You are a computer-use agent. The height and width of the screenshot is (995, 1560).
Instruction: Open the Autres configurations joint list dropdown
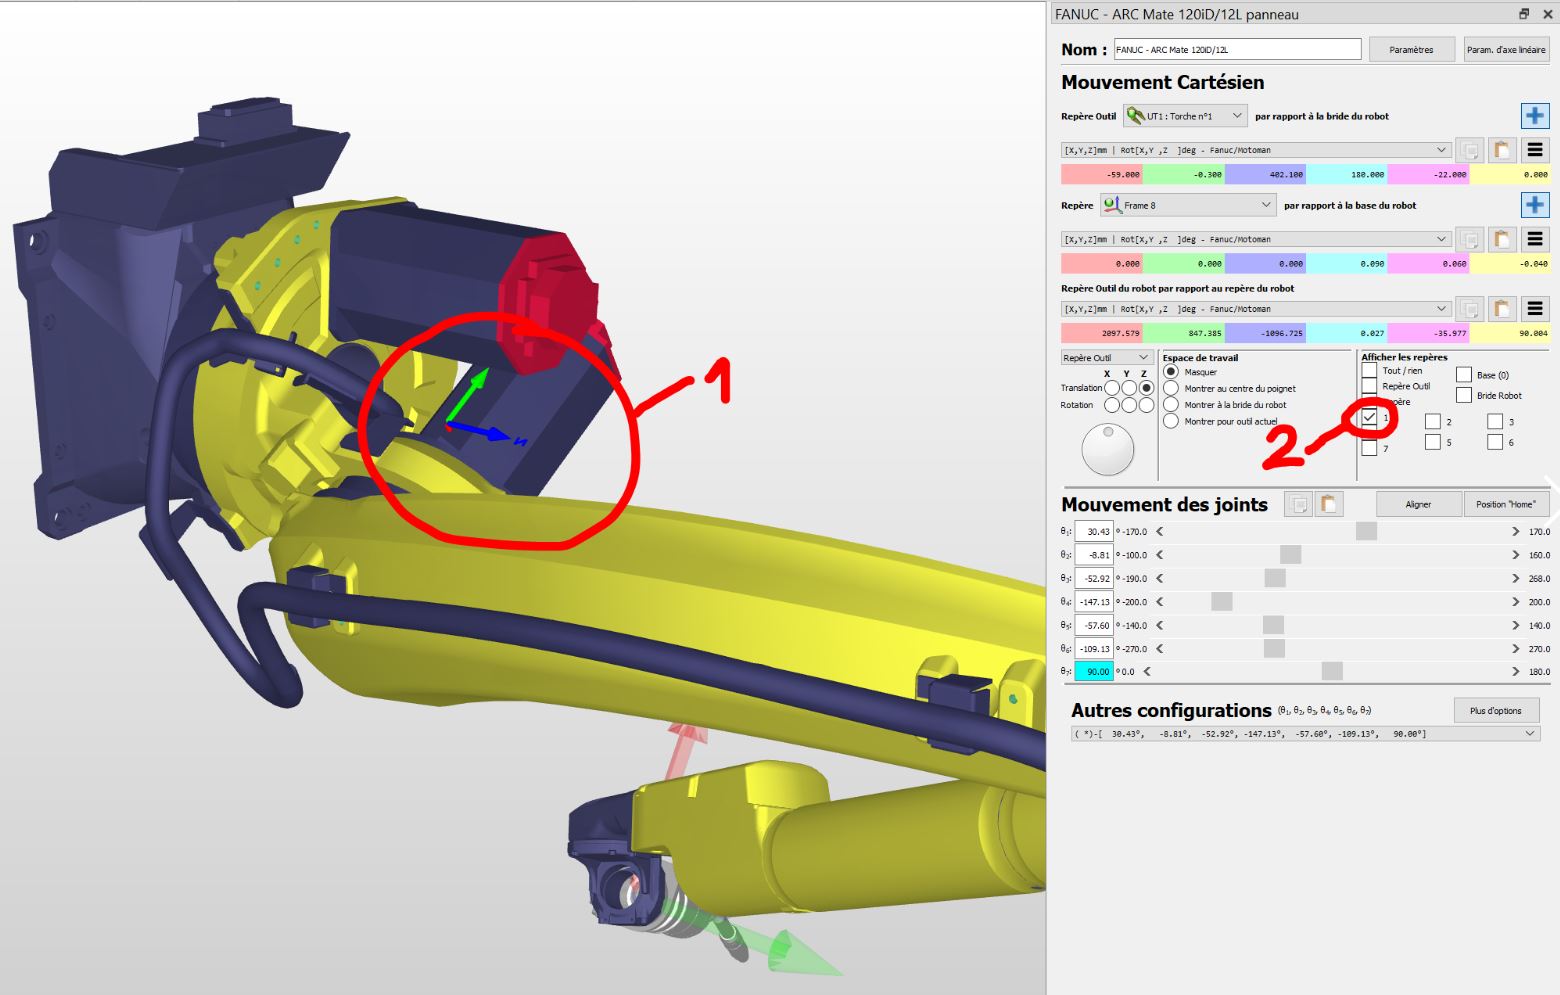tap(1304, 734)
